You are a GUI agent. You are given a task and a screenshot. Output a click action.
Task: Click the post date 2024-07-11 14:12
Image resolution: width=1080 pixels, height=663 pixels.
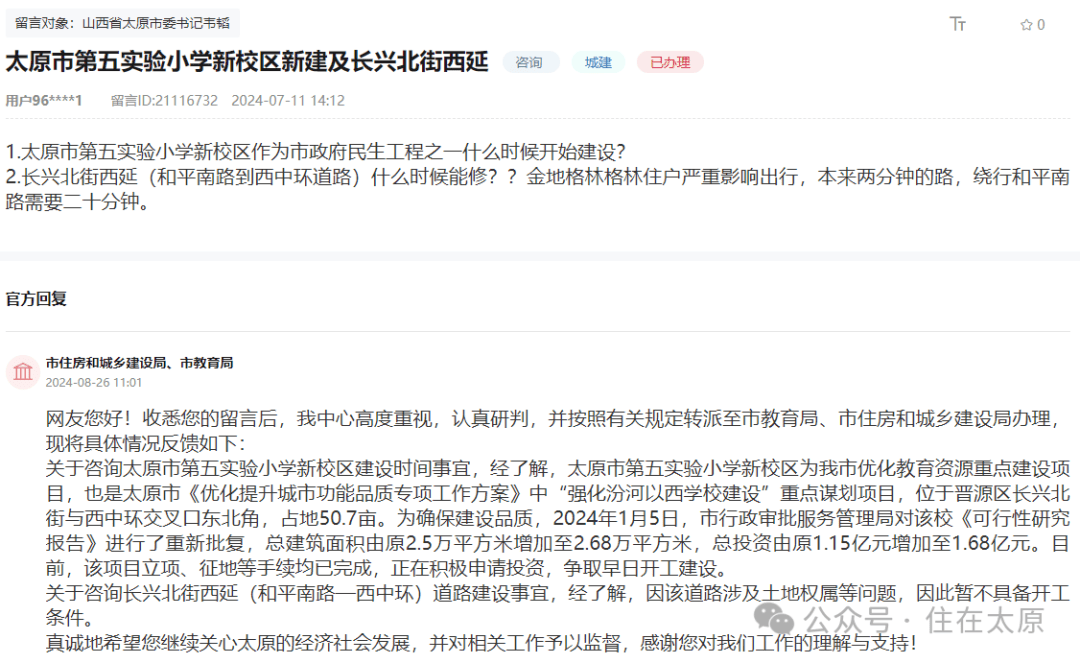(288, 101)
